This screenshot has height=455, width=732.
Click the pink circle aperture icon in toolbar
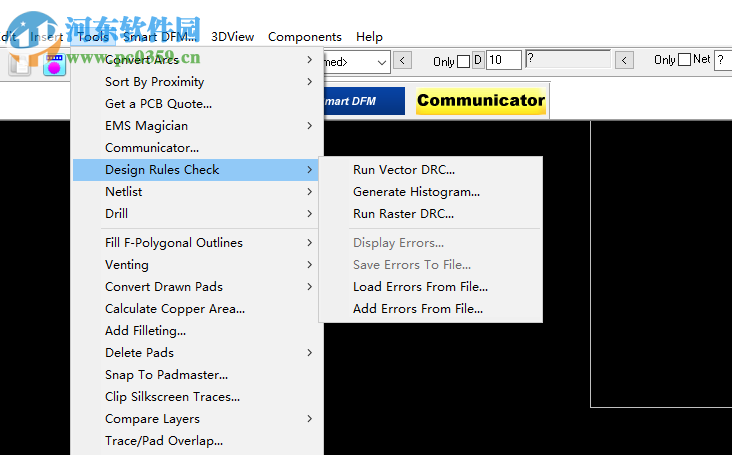[55, 65]
